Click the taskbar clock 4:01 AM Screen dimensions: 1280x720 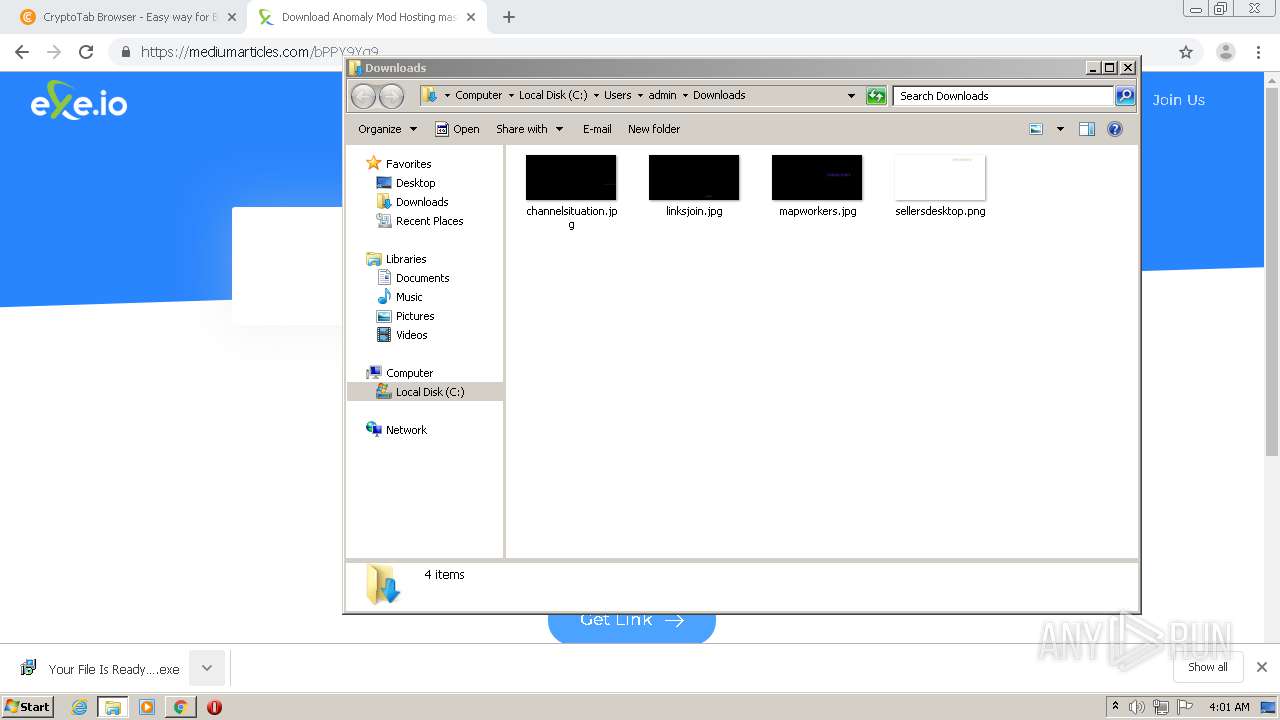coord(1229,707)
